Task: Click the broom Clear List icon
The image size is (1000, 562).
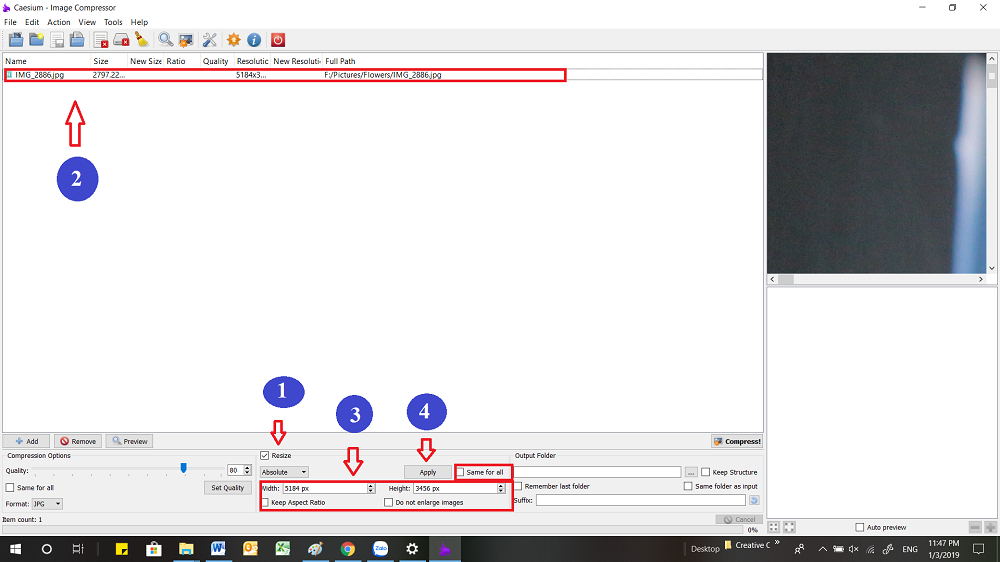Action: tap(142, 40)
